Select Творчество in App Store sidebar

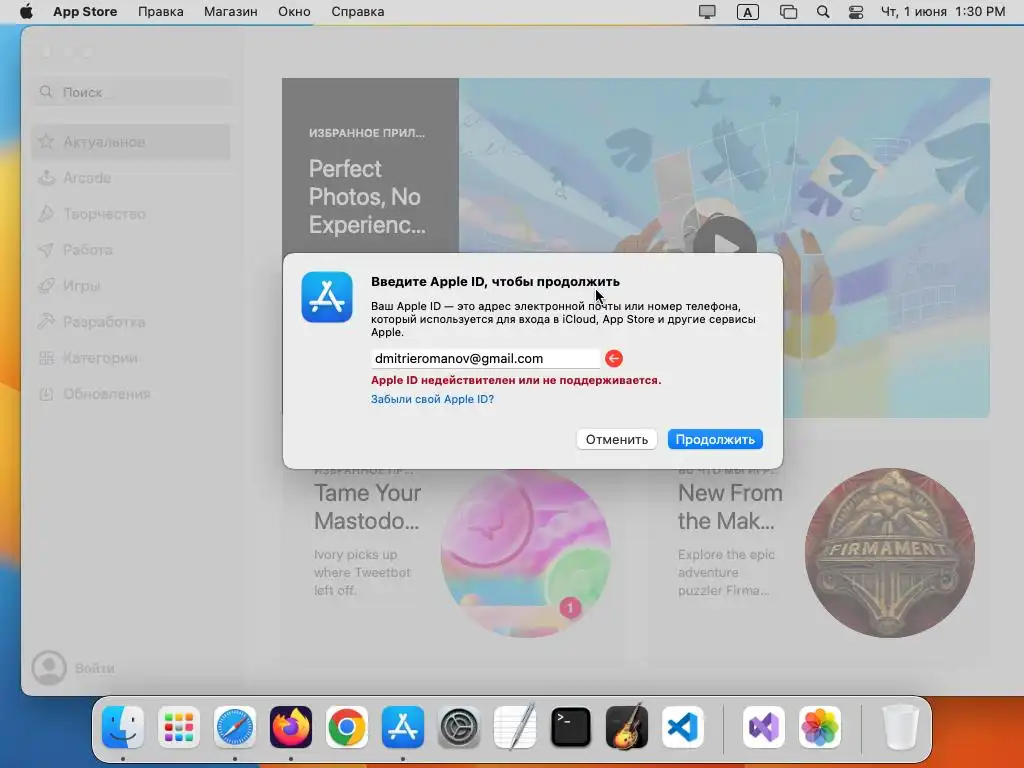pos(131,214)
